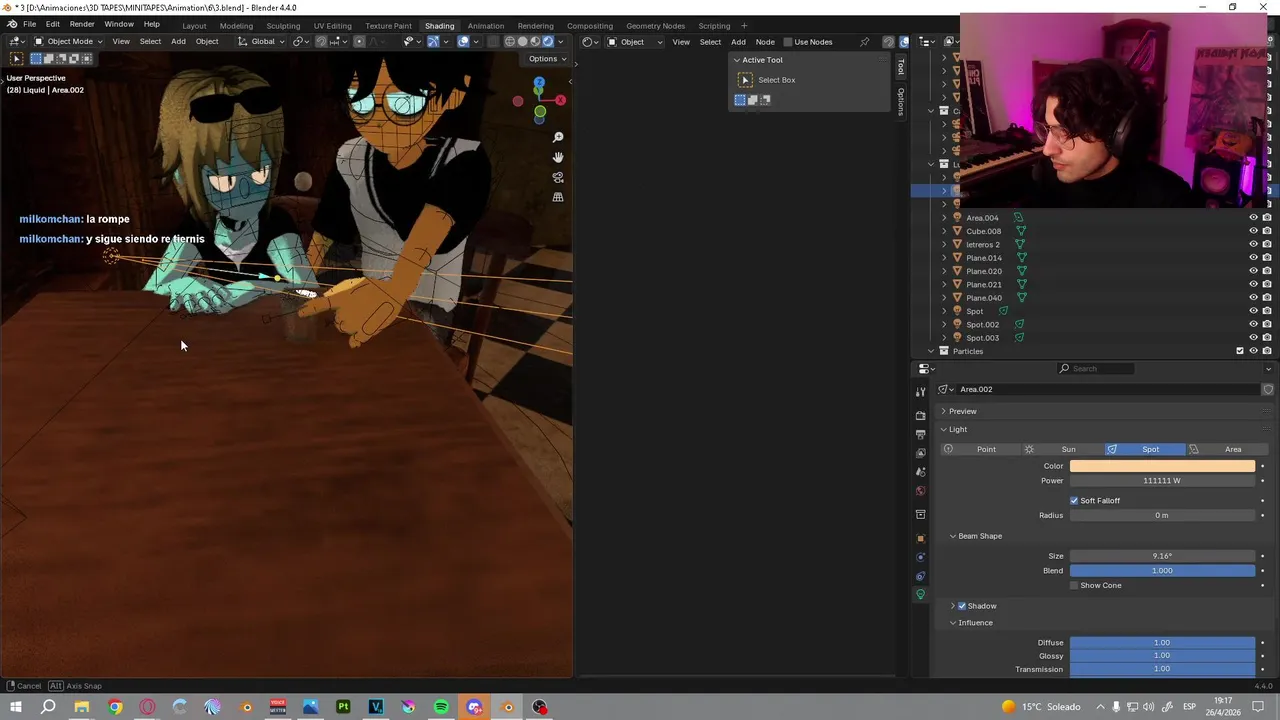
Task: Open the Object Mode dropdown
Action: point(68,42)
